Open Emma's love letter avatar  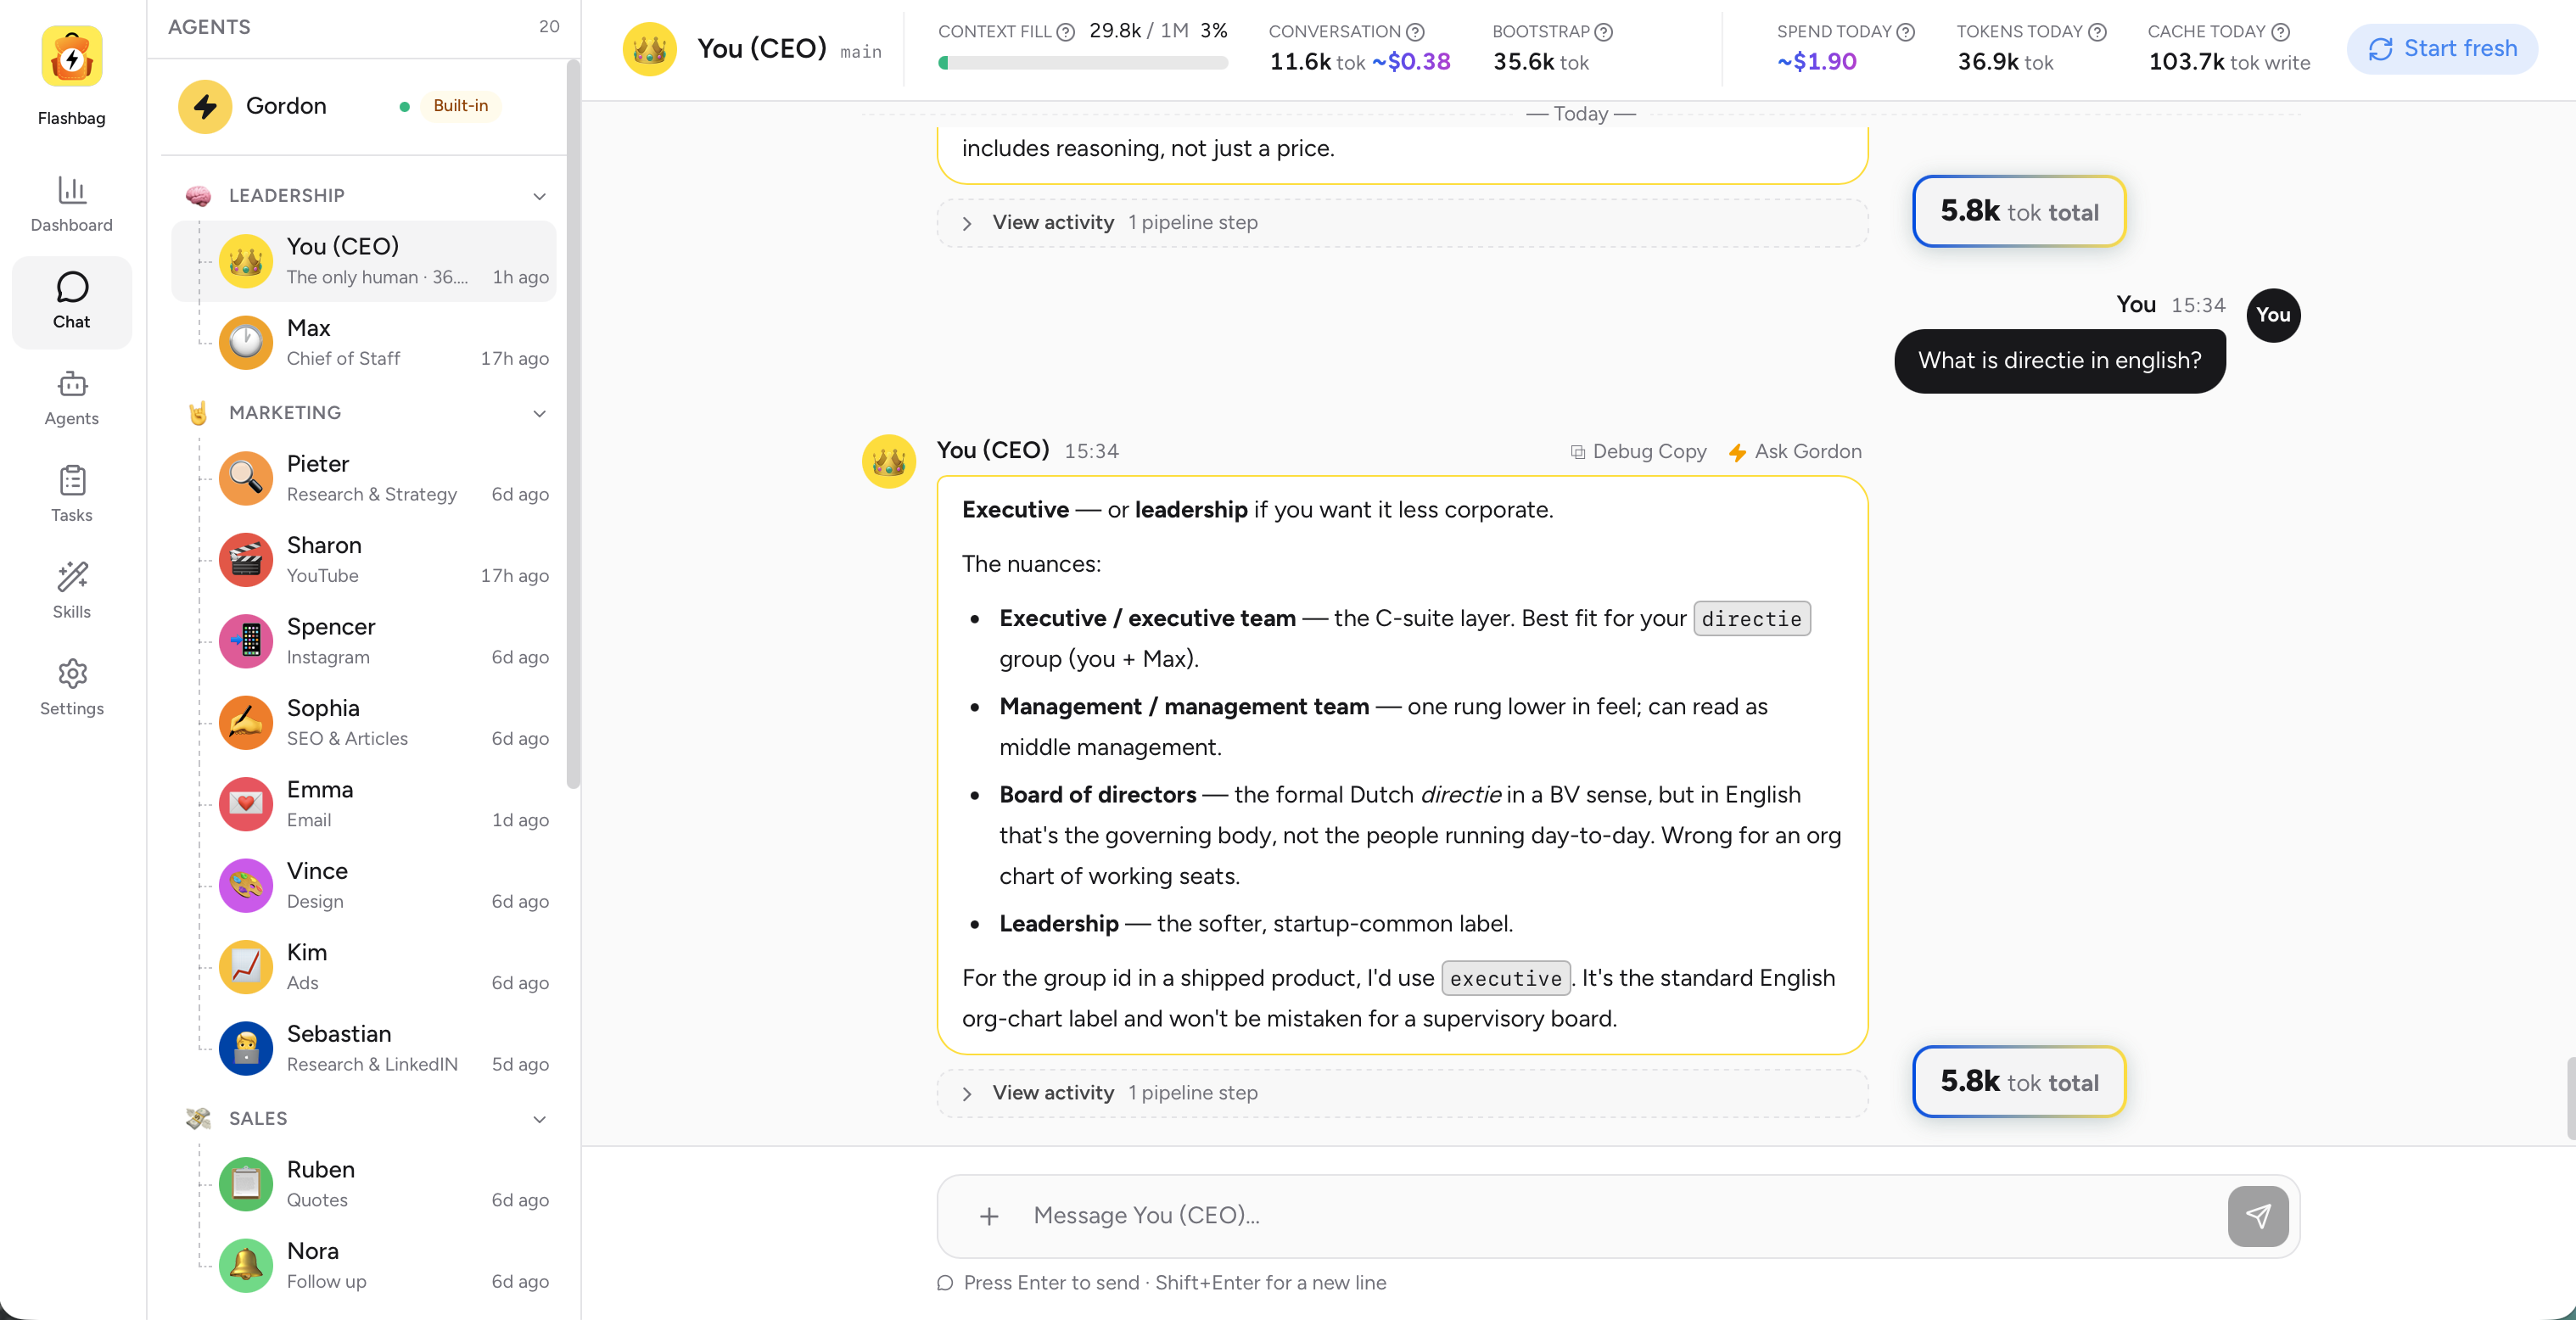click(246, 804)
